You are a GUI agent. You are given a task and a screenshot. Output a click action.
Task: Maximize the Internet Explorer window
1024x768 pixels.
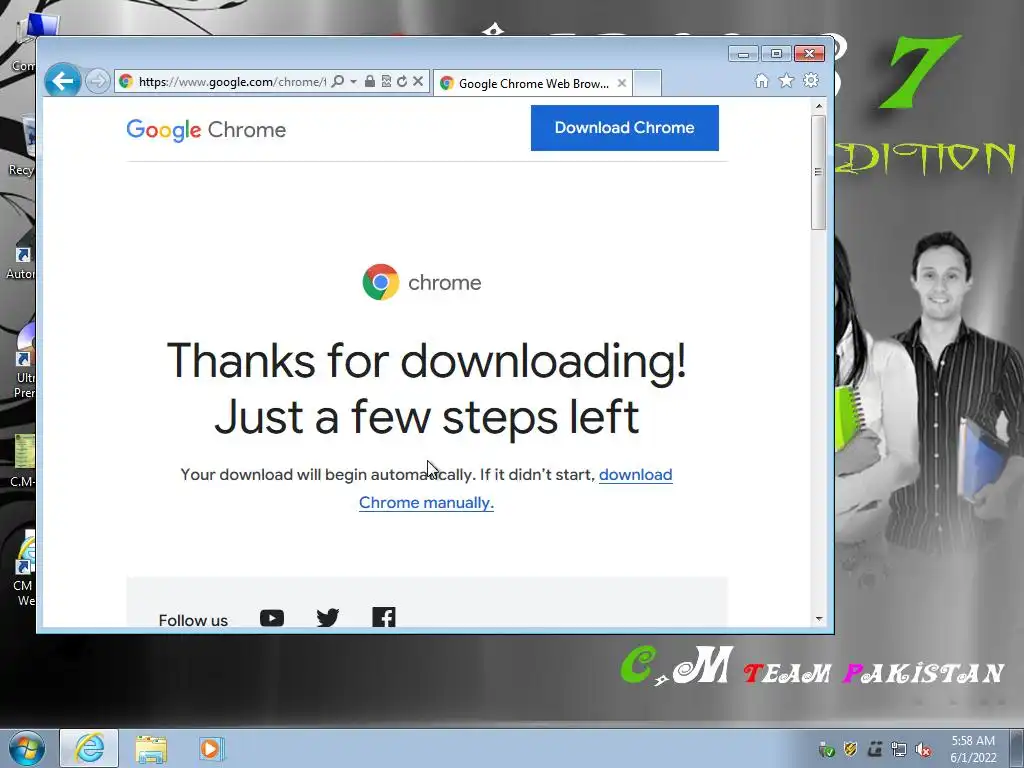(776, 54)
